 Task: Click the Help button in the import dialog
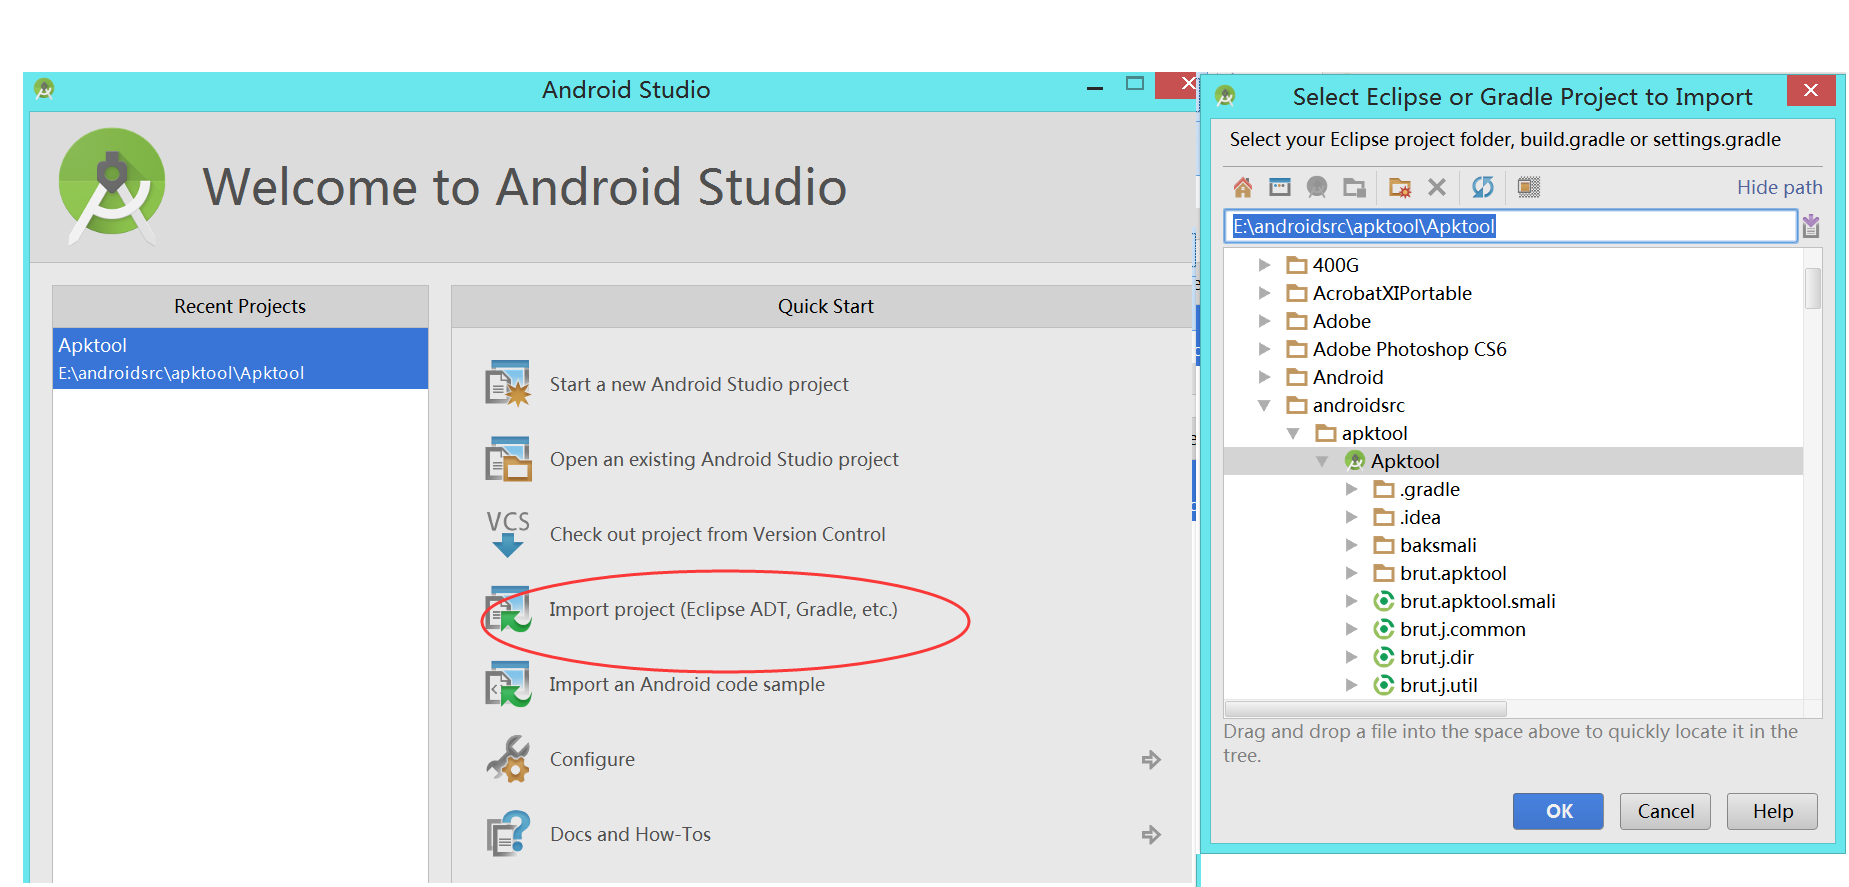pos(1772,811)
